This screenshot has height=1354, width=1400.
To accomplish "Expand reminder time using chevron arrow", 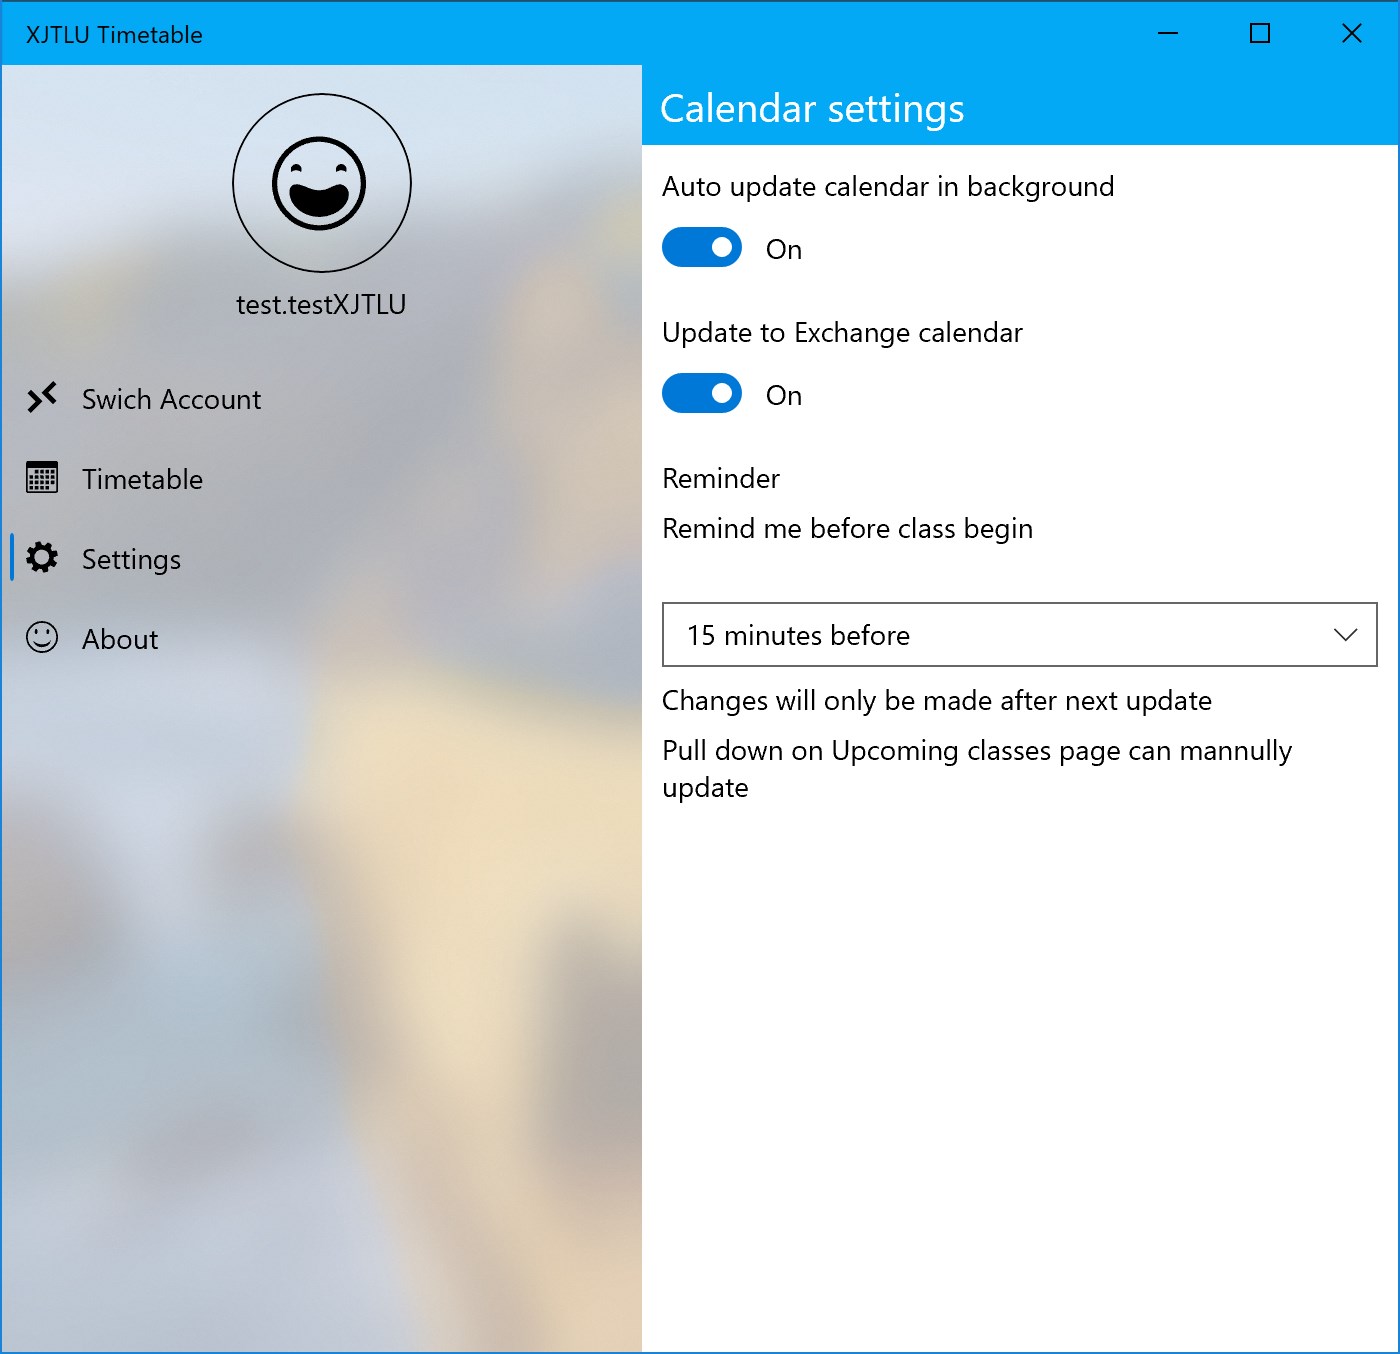I will click(1345, 635).
